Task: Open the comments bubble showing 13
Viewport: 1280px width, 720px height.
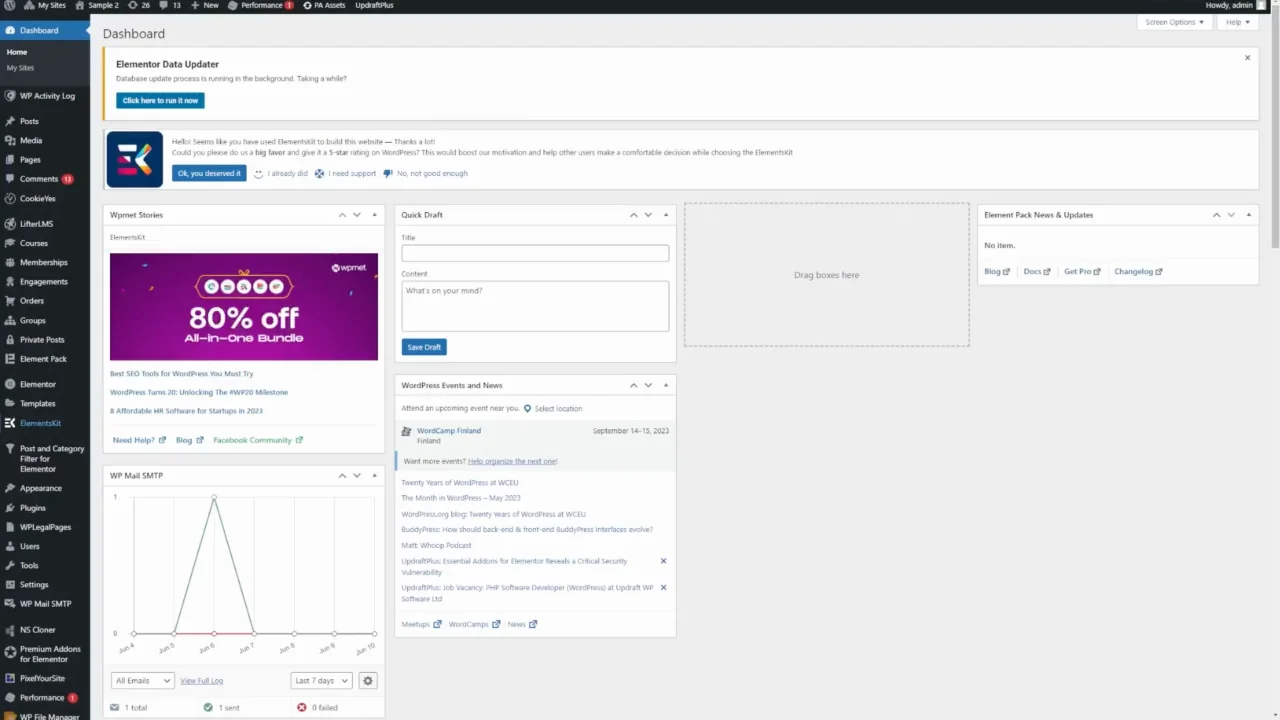Action: pyautogui.click(x=170, y=5)
